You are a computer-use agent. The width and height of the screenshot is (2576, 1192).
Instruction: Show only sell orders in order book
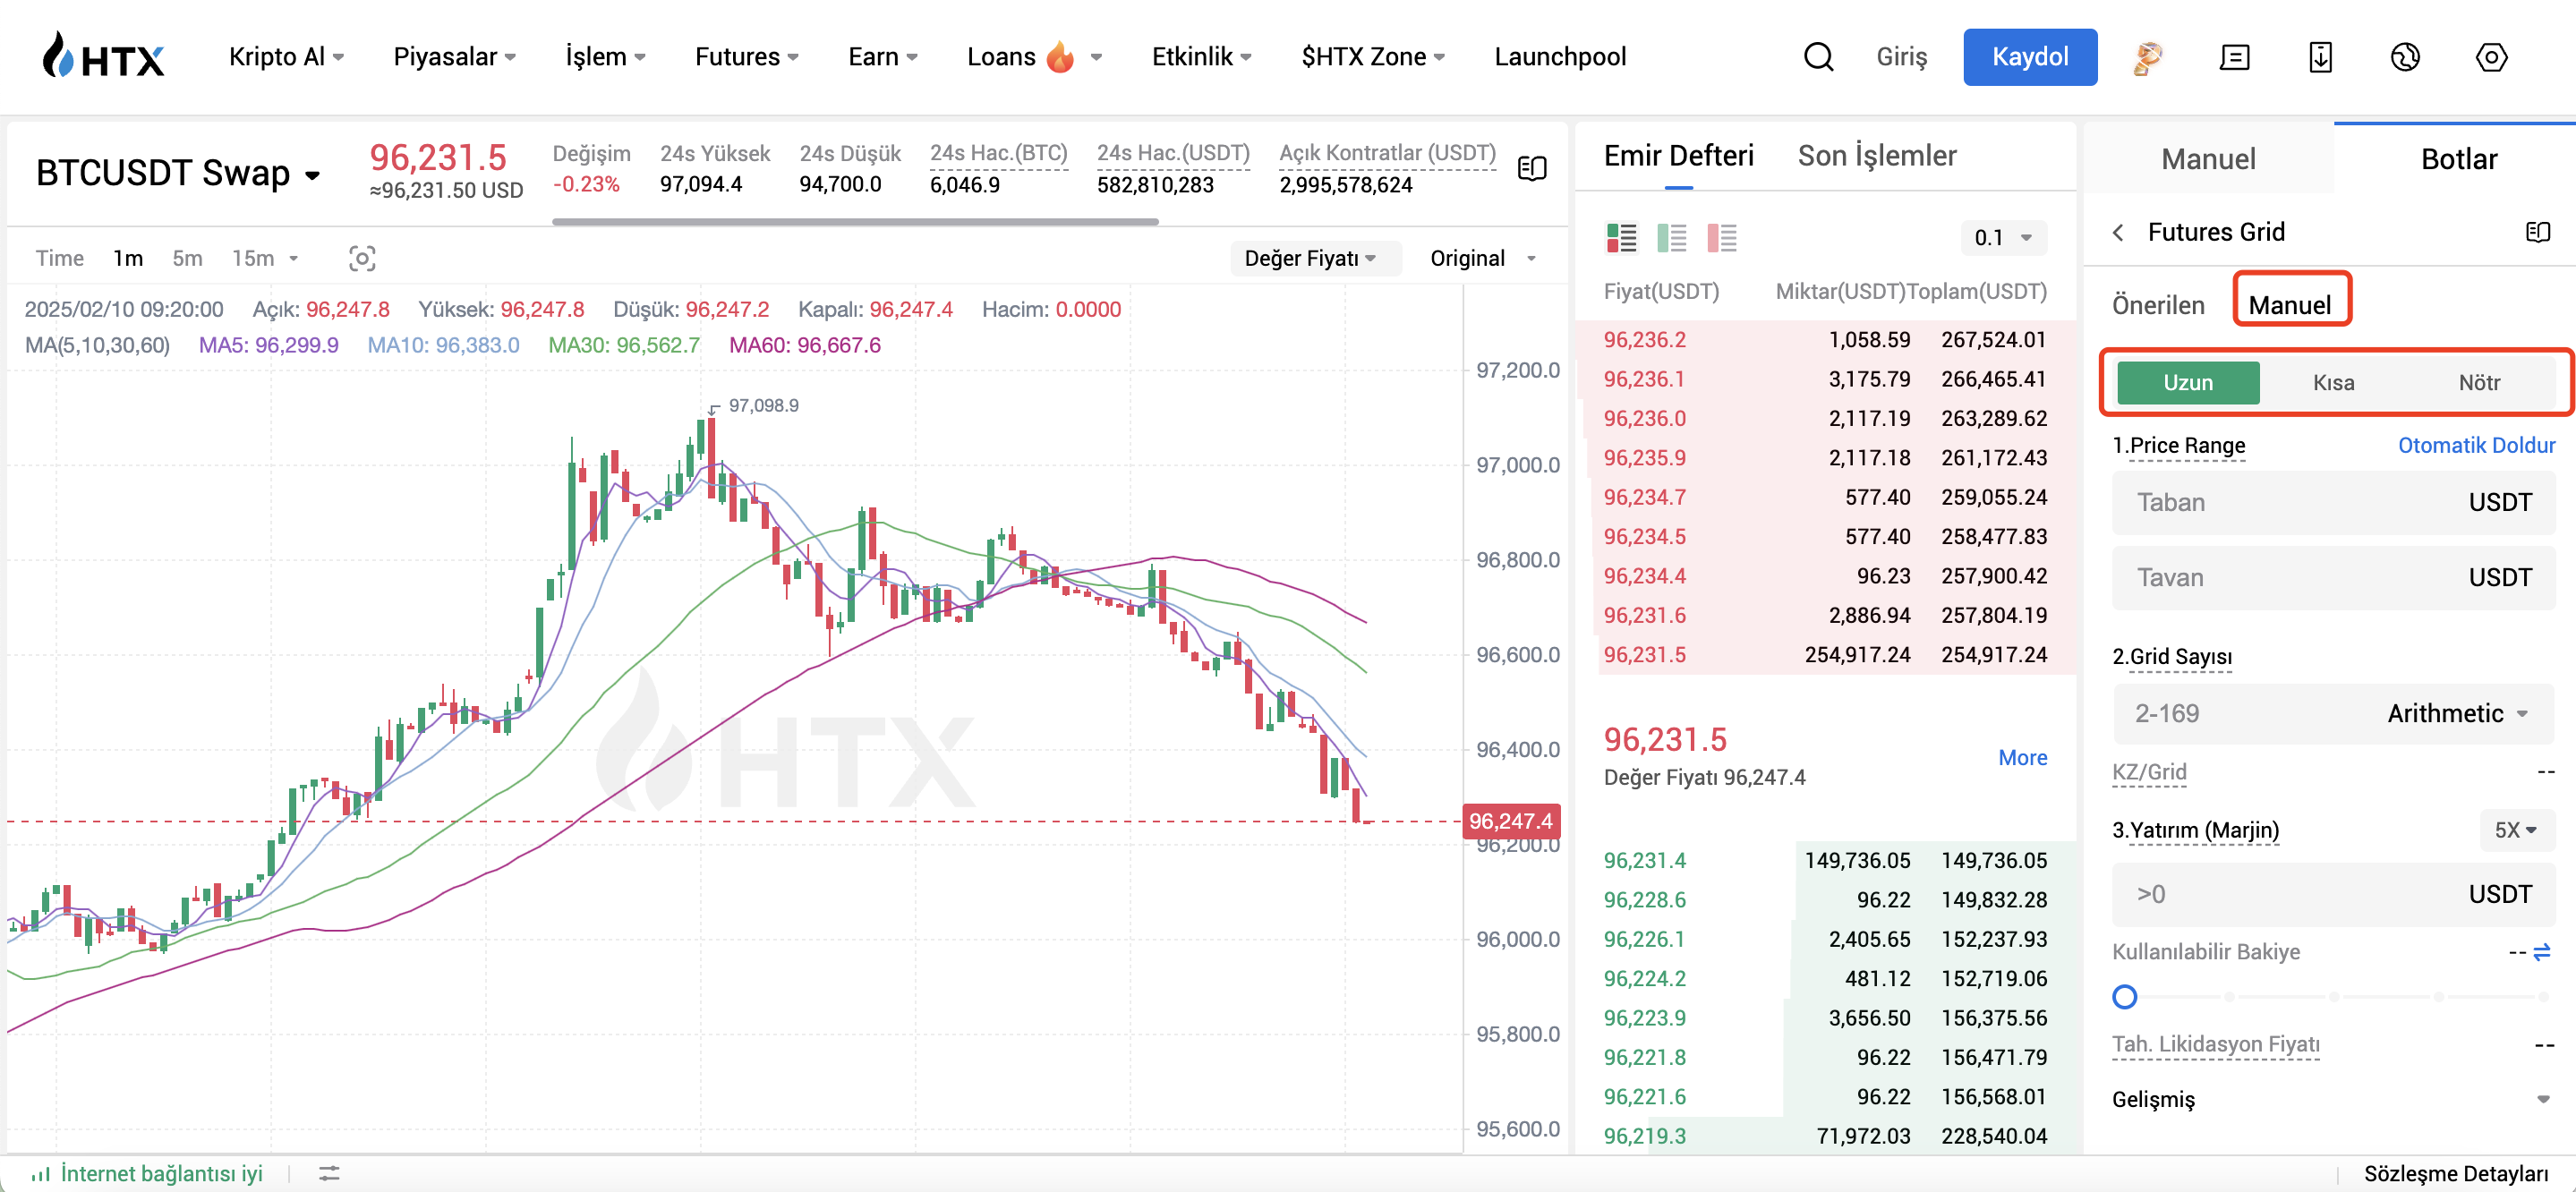point(1721,238)
